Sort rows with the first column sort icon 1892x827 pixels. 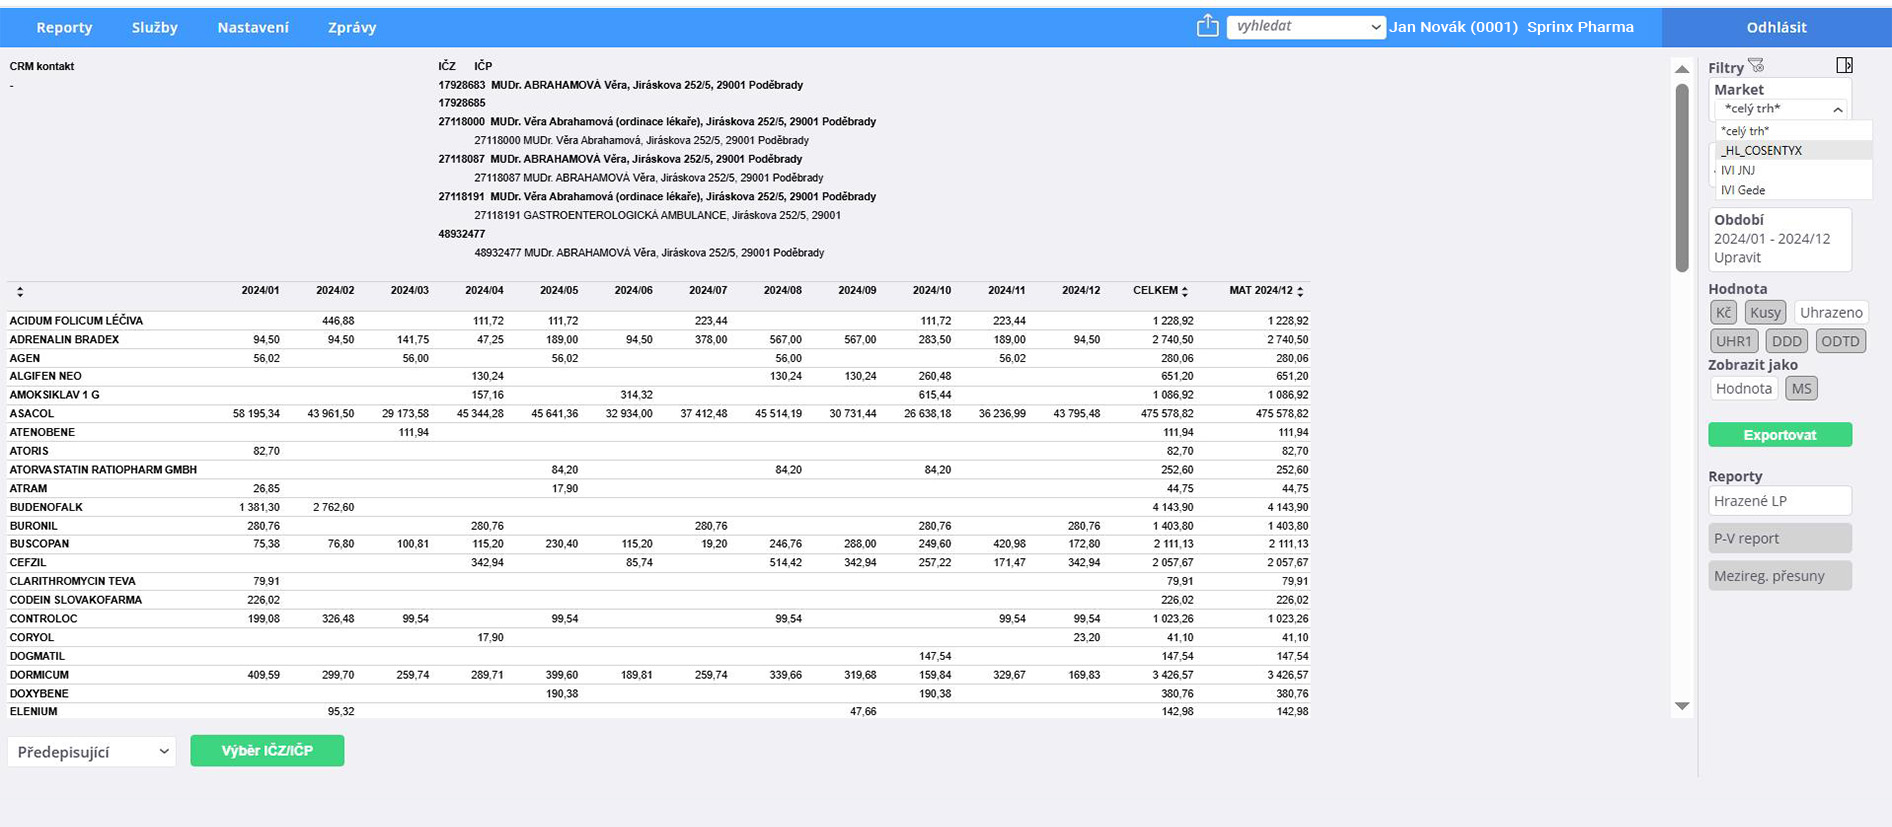pyautogui.click(x=20, y=292)
